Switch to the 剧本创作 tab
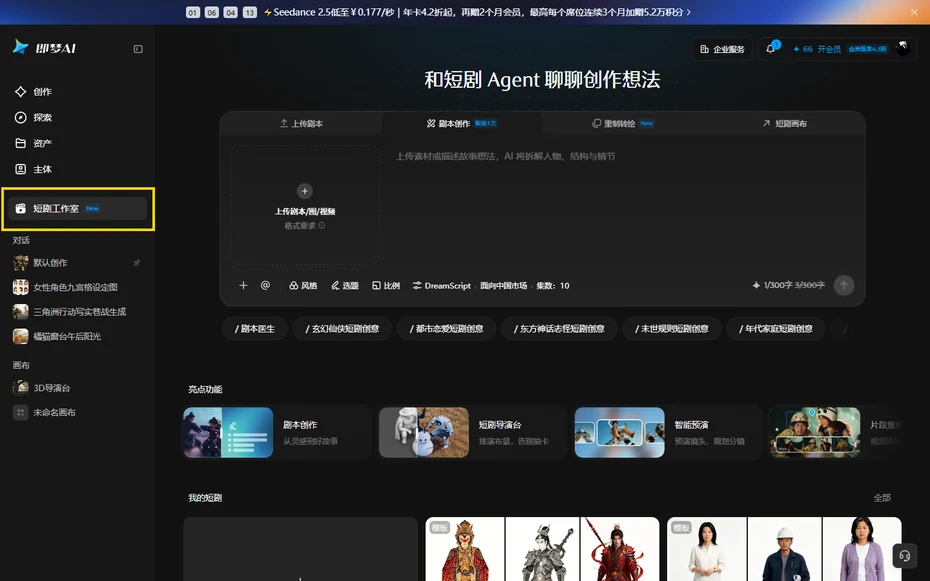The width and height of the screenshot is (930, 581). coord(462,123)
